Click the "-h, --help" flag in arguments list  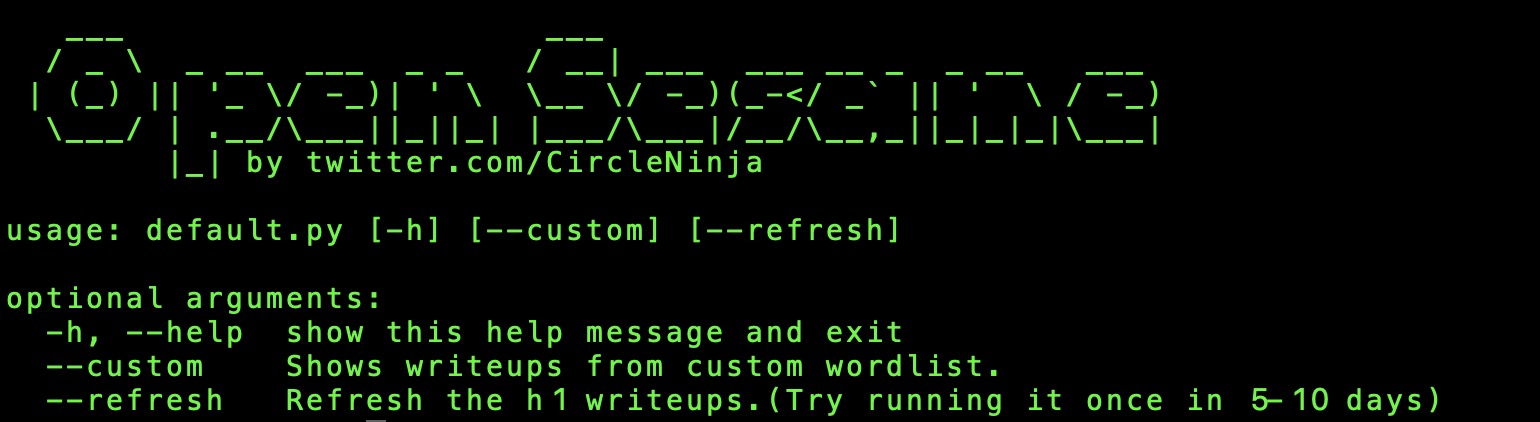point(145,333)
